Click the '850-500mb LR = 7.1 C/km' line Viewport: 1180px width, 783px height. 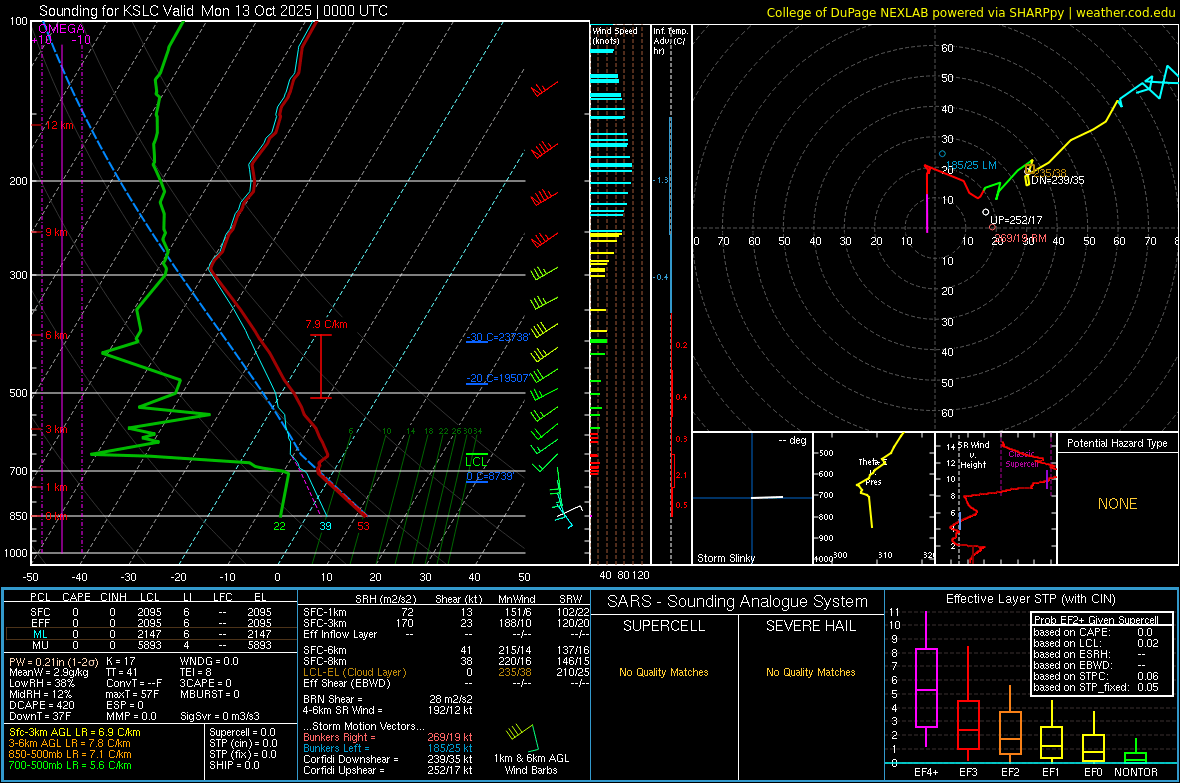coord(70,754)
